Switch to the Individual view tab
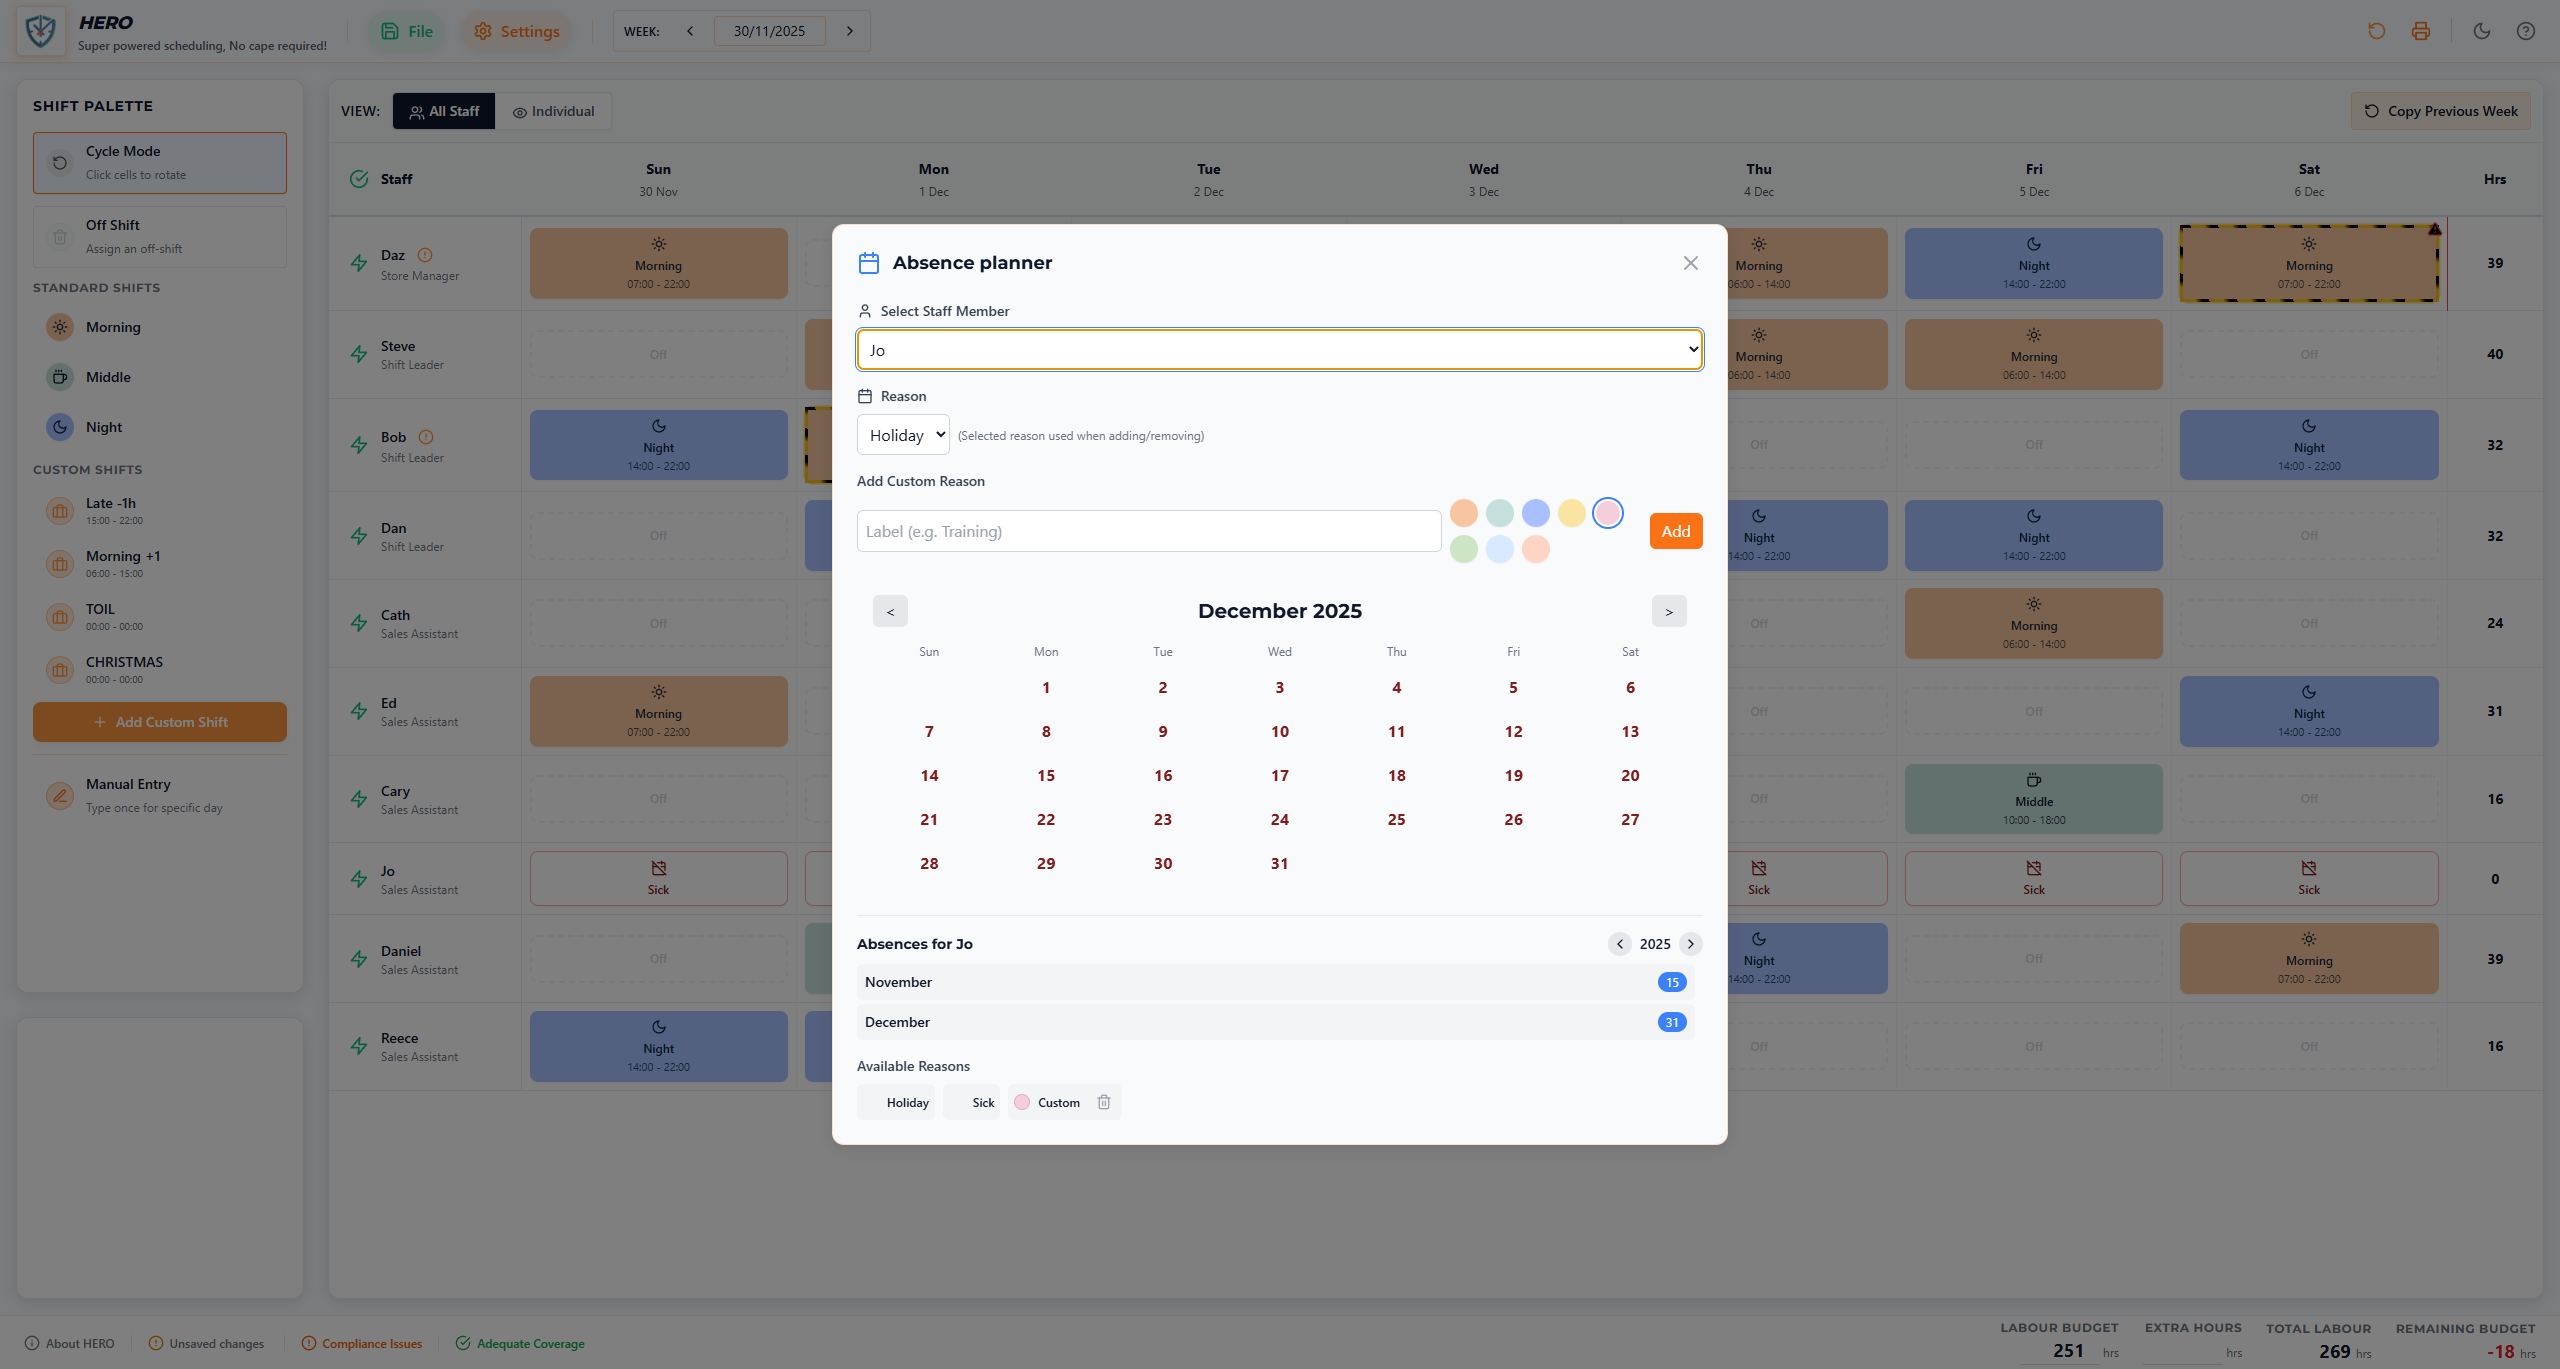2560x1369 pixels. click(x=554, y=111)
